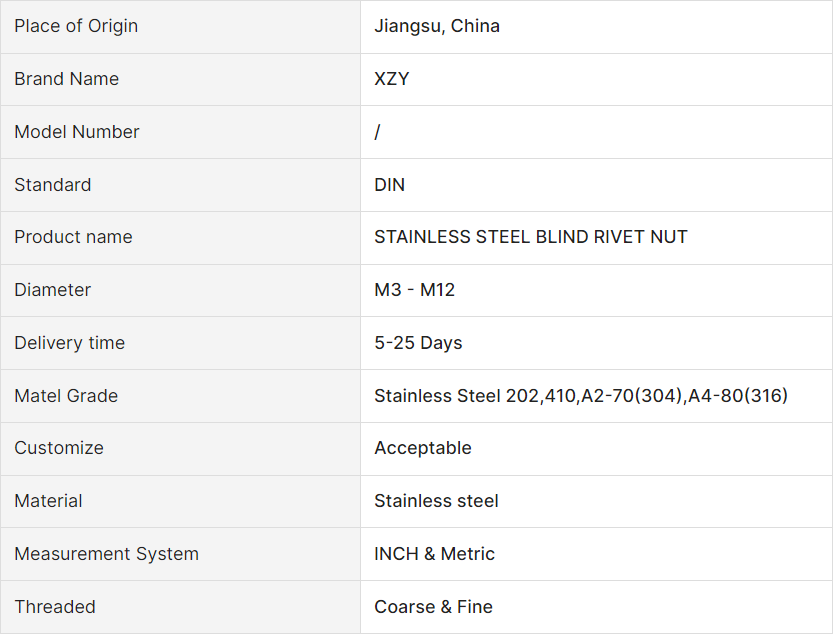Select the Coarse & Fine value
Image resolution: width=834 pixels, height=634 pixels.
coord(433,607)
